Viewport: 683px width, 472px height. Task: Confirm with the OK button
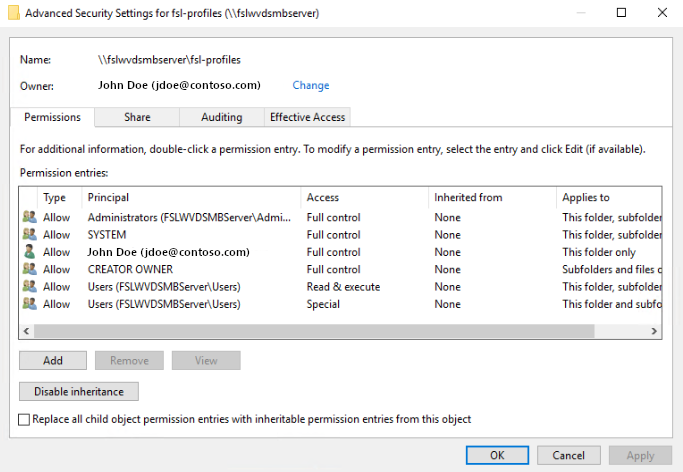click(497, 455)
